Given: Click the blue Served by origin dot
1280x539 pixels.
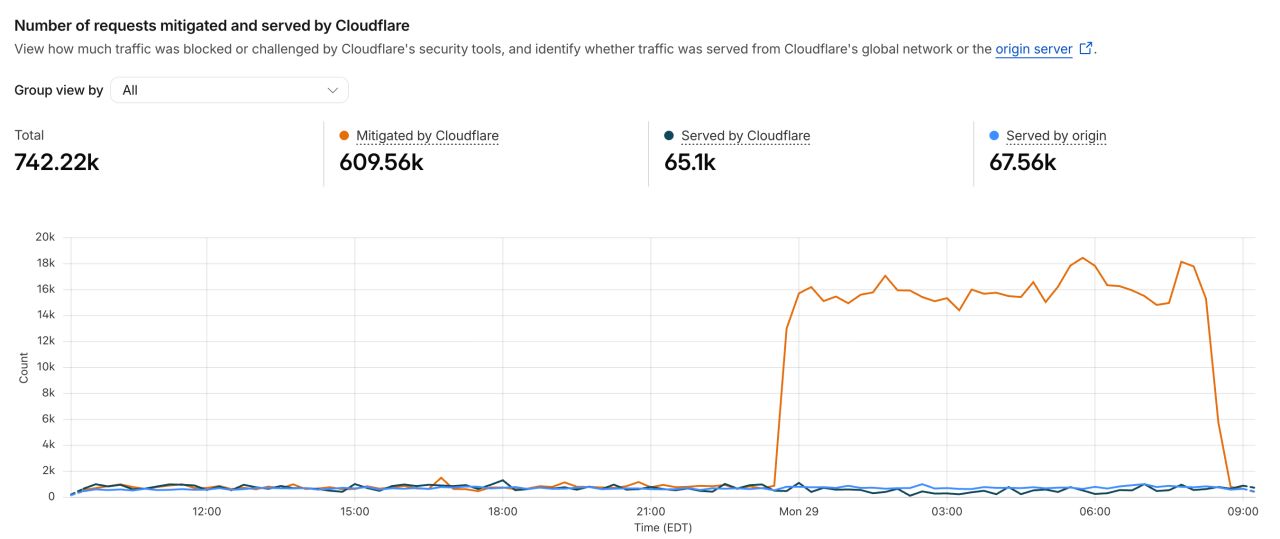Looking at the screenshot, I should click(x=994, y=135).
